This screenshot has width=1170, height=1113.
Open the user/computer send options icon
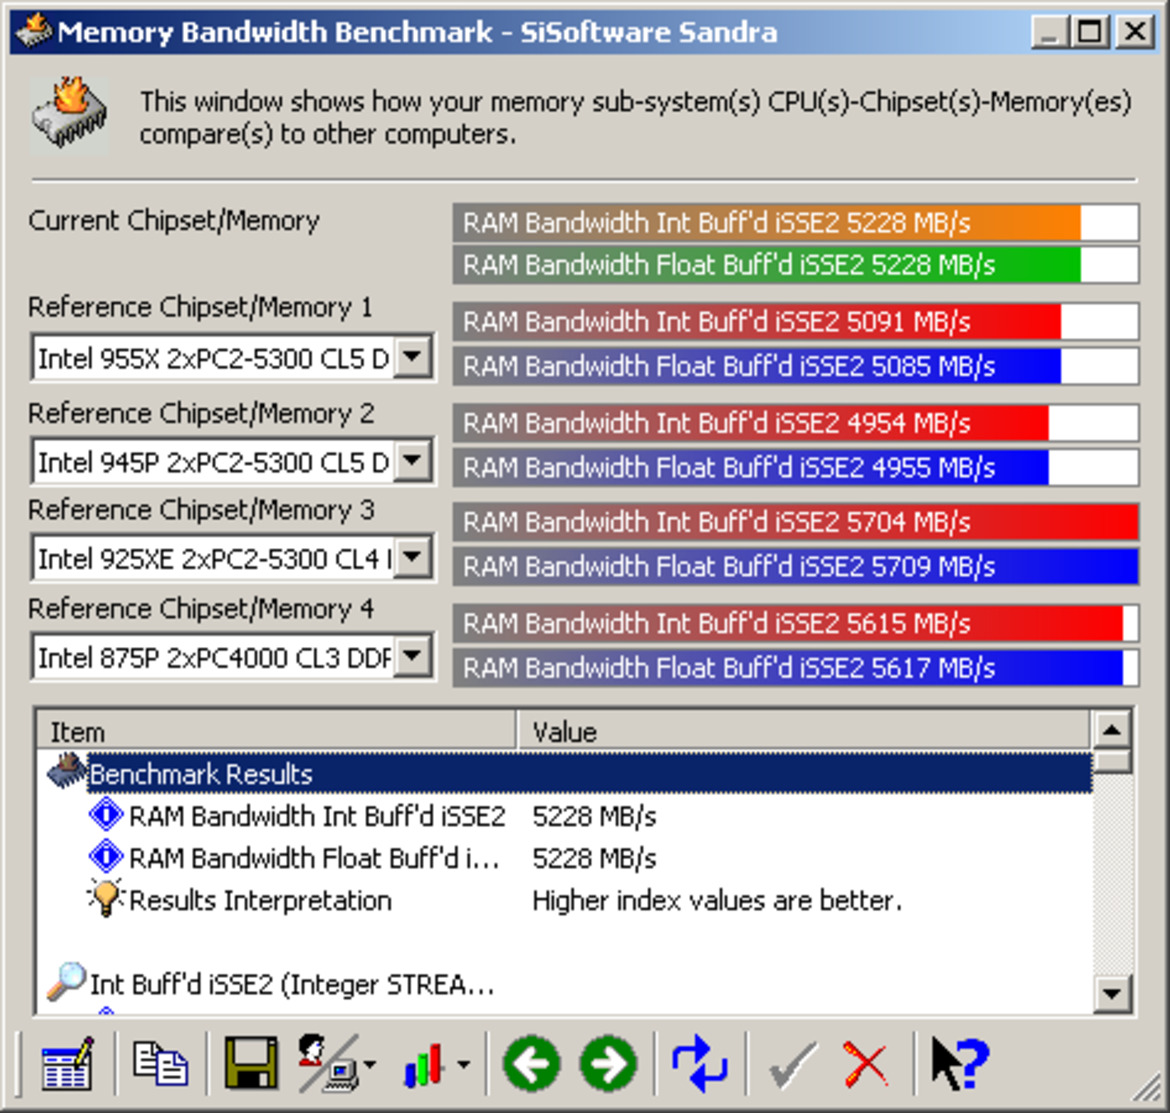[x=328, y=1063]
